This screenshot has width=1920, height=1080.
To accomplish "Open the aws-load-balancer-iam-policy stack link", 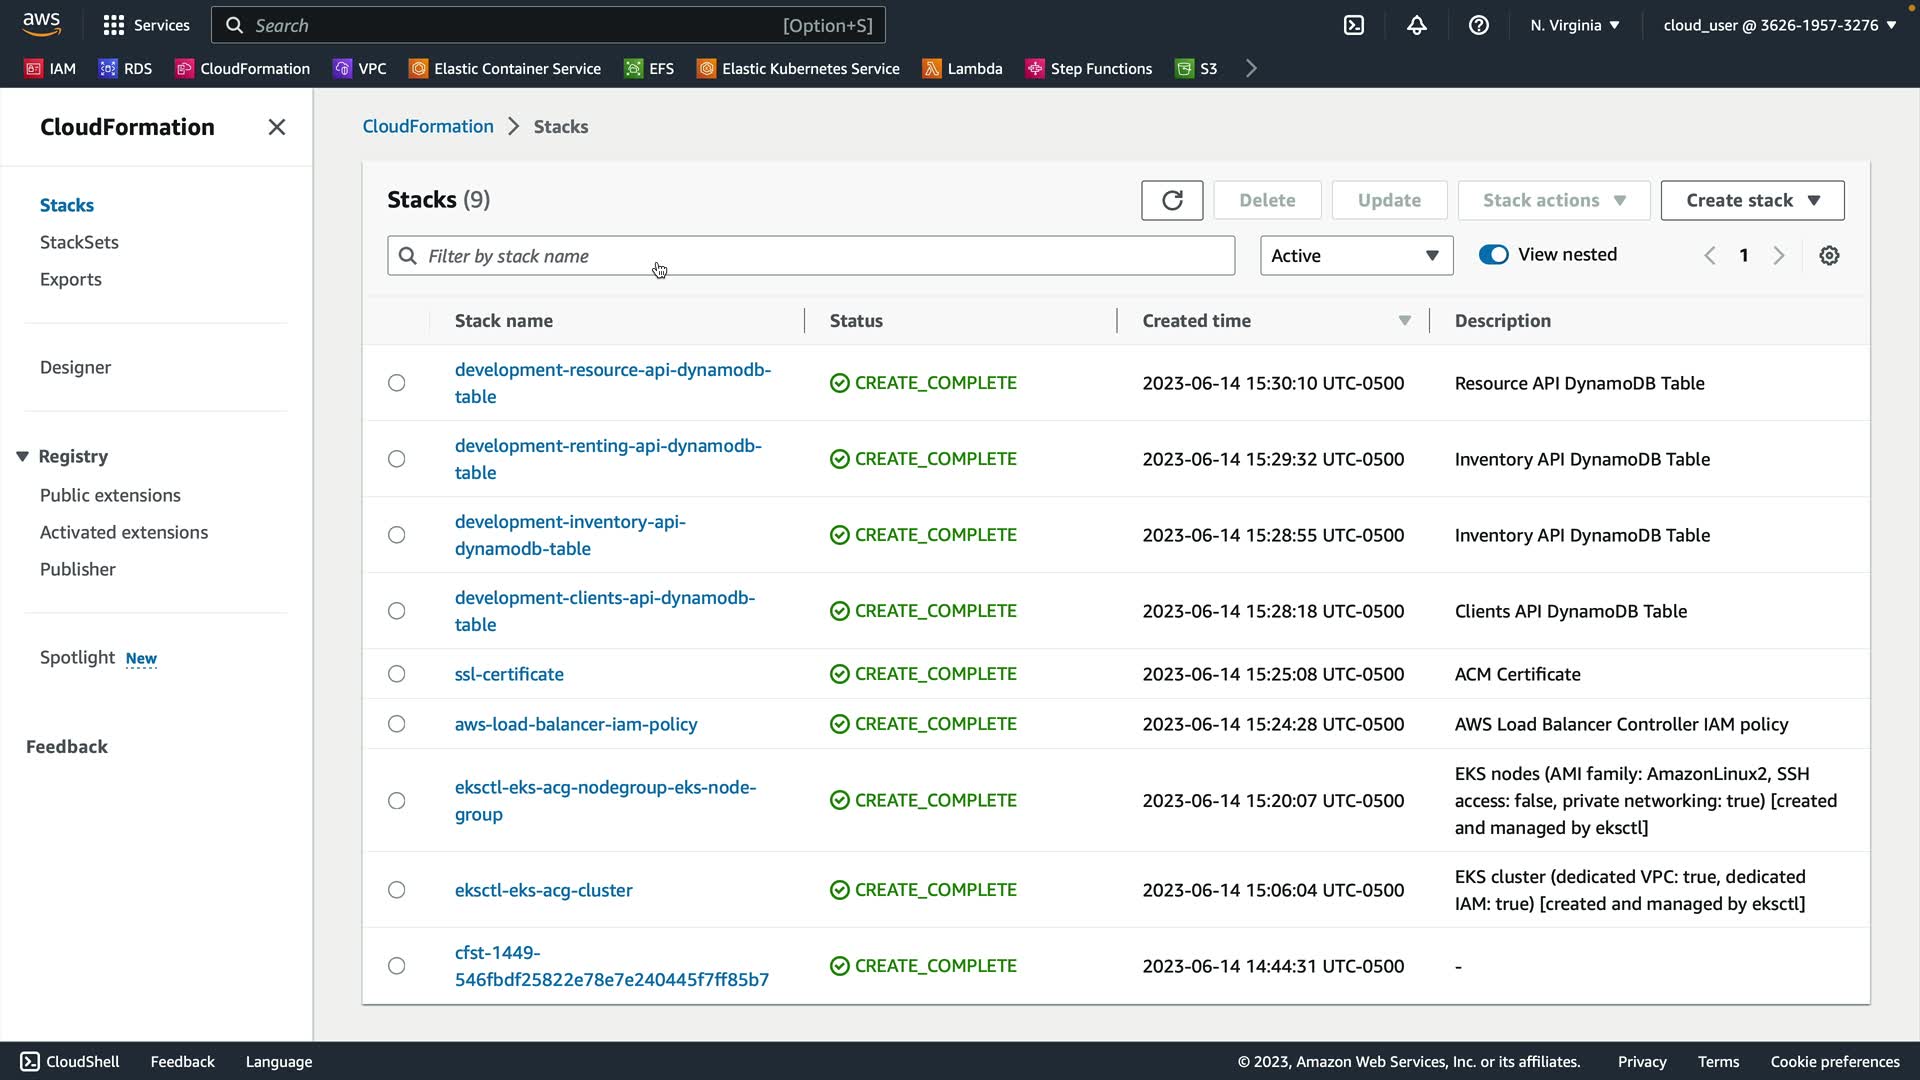I will (x=576, y=724).
